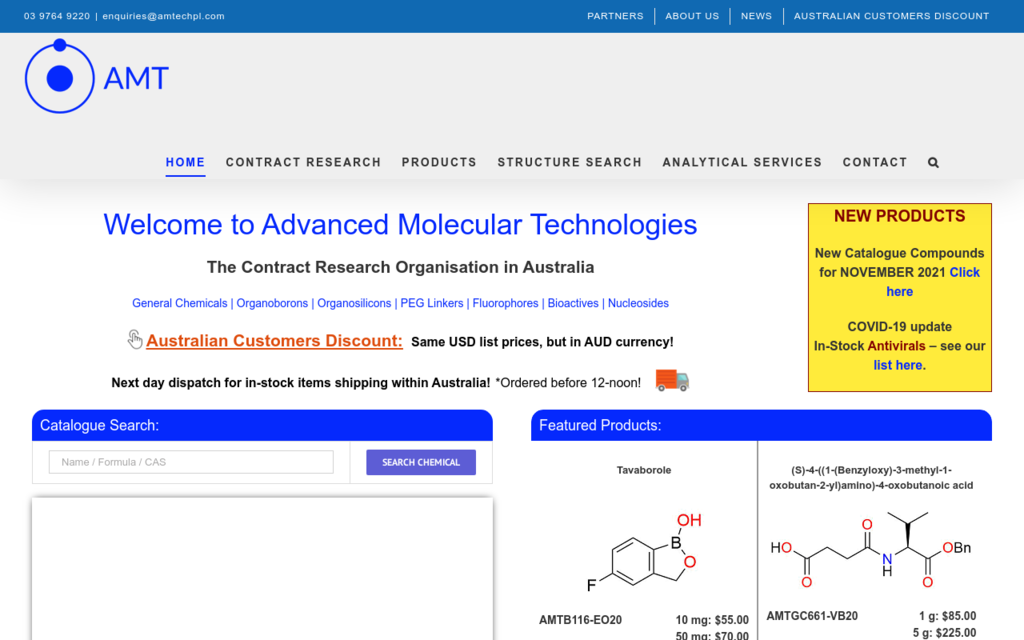Click the Fluorophores category link
1024x640 pixels.
(504, 303)
